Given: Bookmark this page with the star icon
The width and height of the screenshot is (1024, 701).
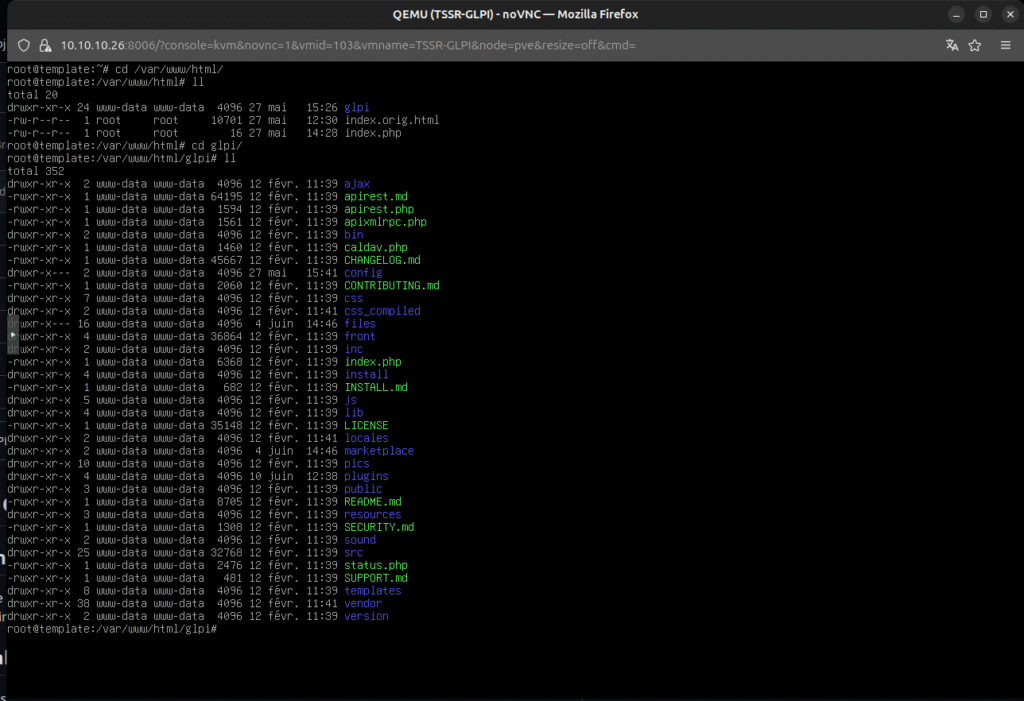Looking at the screenshot, I should click(x=977, y=46).
